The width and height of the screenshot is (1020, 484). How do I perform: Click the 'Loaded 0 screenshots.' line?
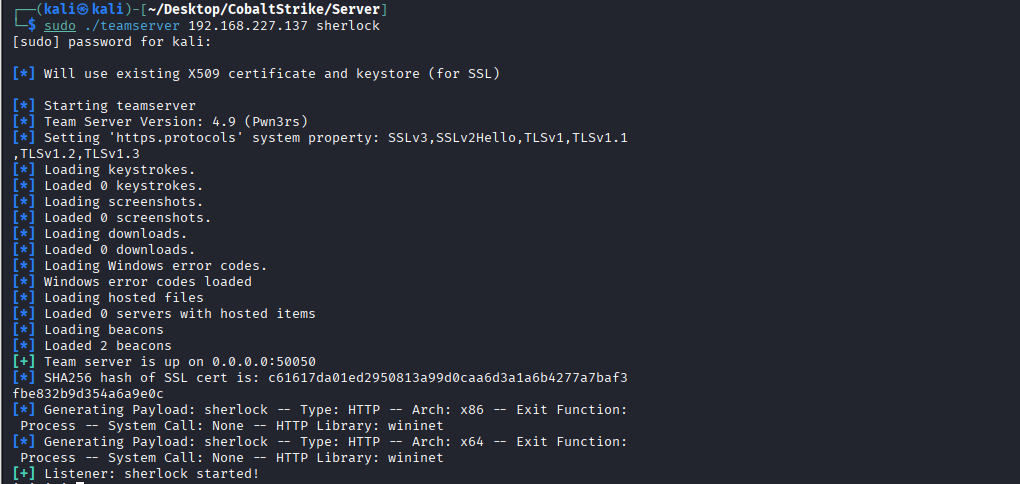(128, 217)
